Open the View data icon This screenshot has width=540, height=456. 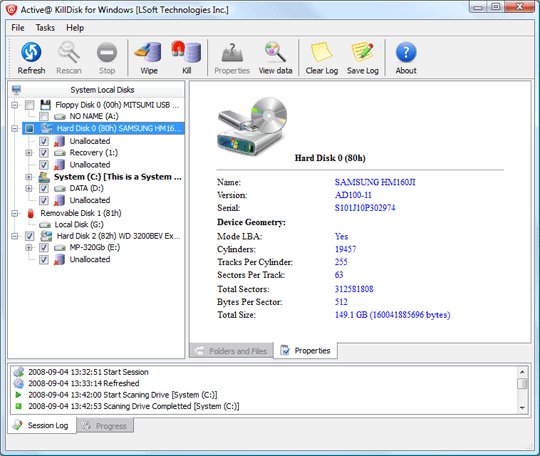(x=275, y=52)
